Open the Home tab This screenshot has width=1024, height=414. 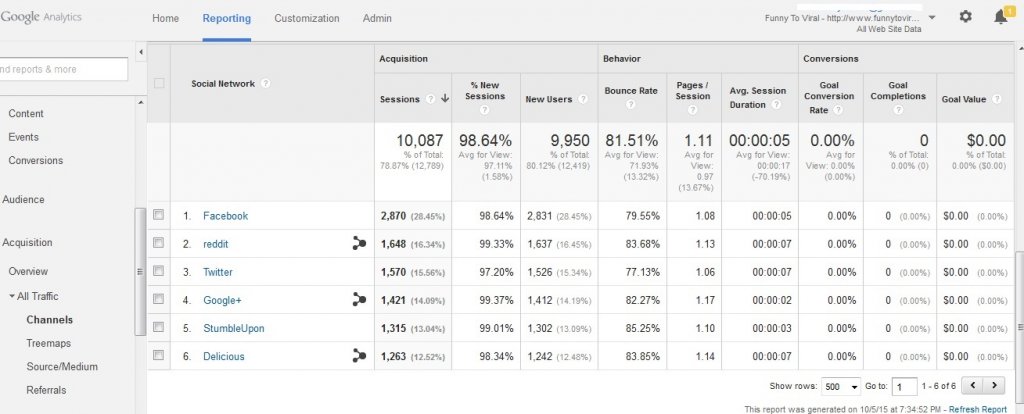(165, 18)
